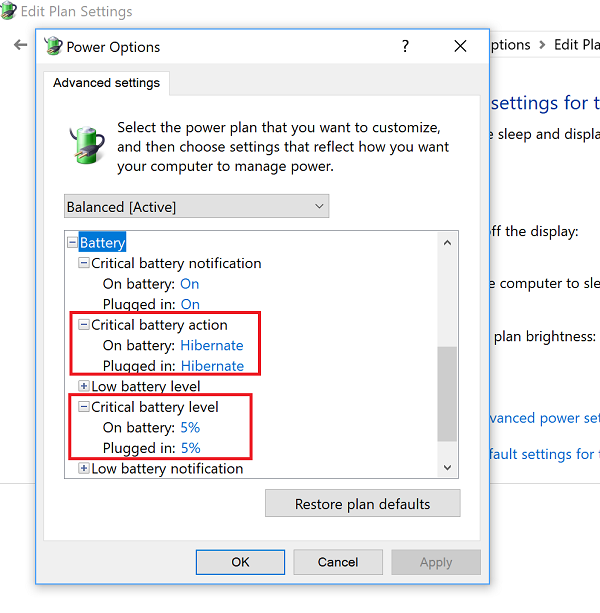Image resolution: width=600 pixels, height=613 pixels.
Task: Open the Balanced [Active] power plan dropdown
Action: point(196,207)
